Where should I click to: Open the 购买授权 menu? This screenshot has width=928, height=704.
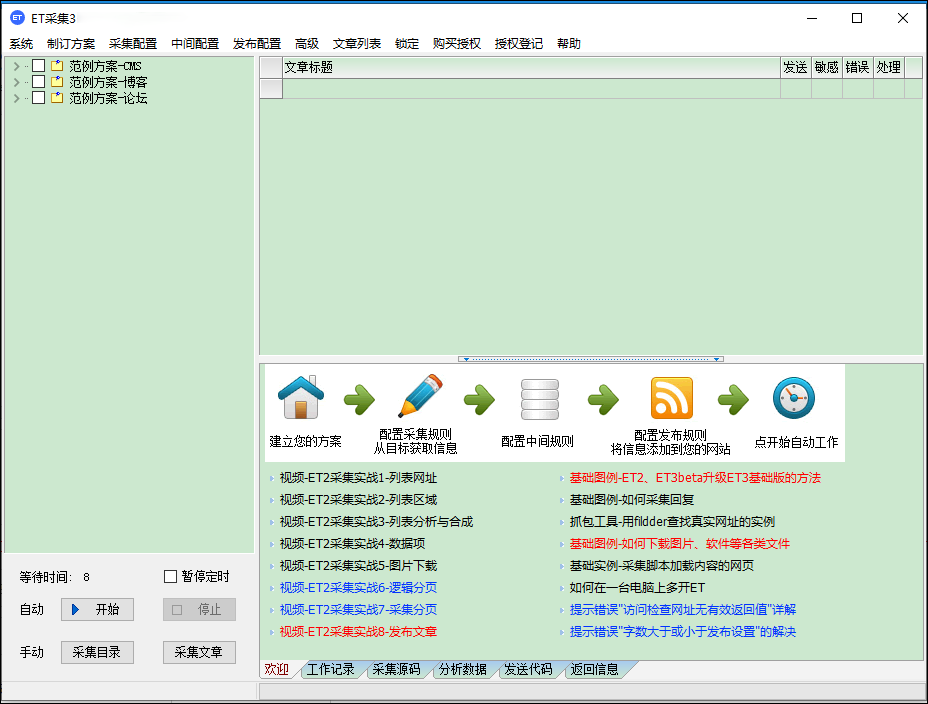pyautogui.click(x=457, y=44)
